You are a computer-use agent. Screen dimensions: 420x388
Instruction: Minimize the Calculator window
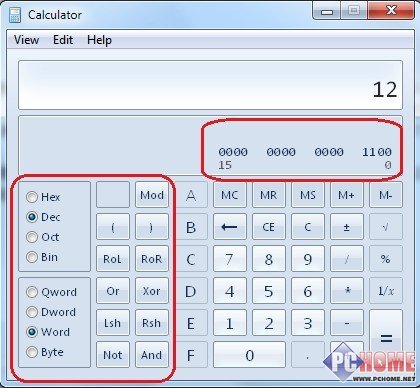(x=327, y=11)
